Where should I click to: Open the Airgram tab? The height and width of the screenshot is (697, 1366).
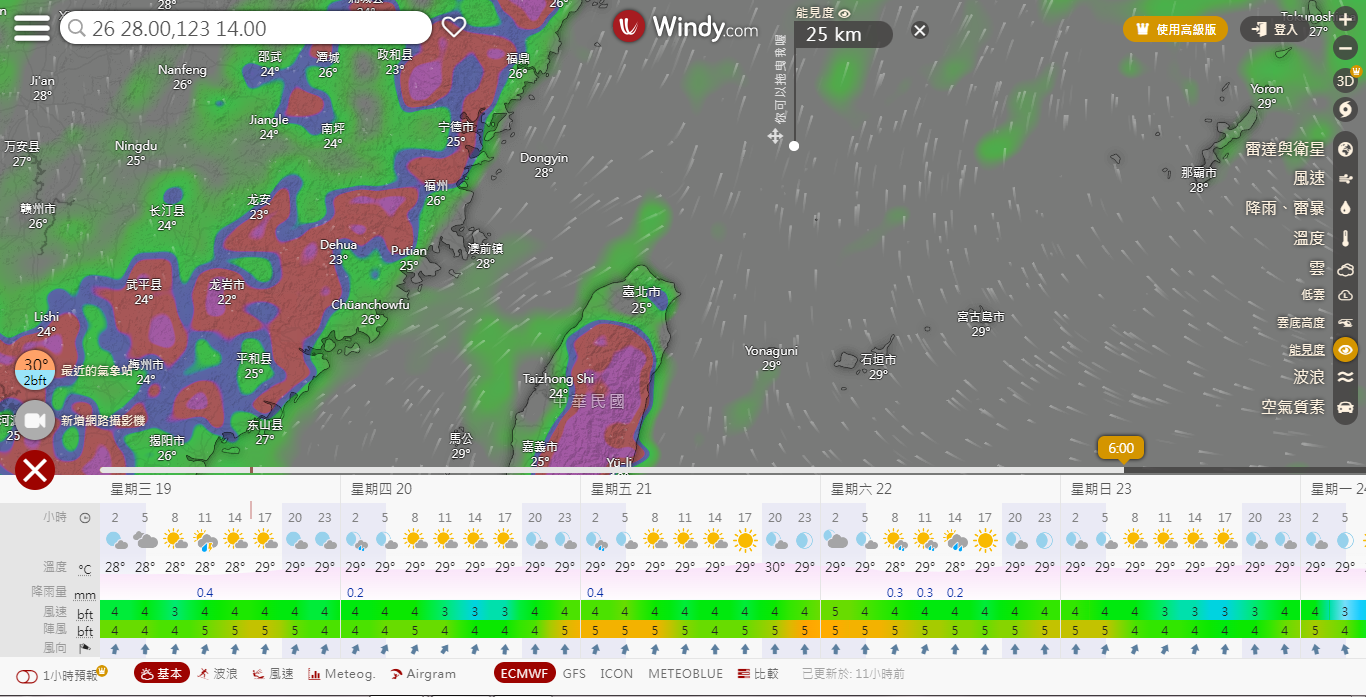coord(423,674)
